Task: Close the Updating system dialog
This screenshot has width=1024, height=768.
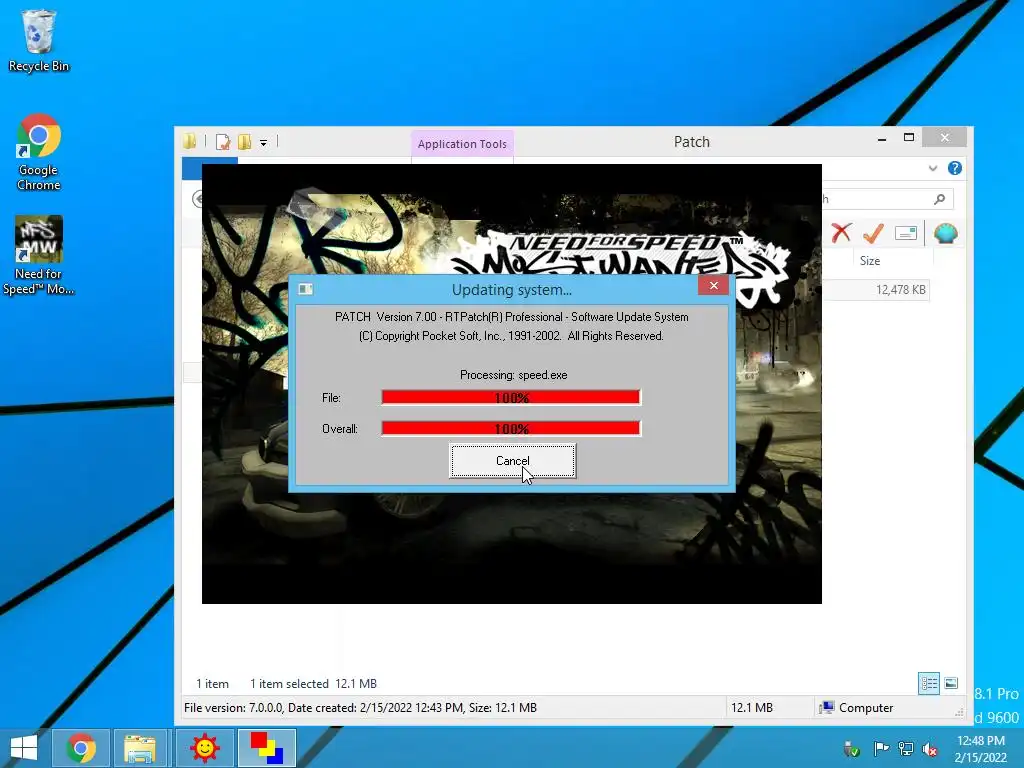Action: tap(713, 285)
